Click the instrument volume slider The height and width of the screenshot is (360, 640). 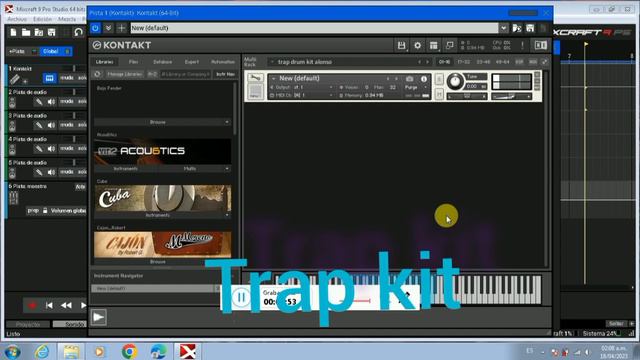[x=511, y=96]
